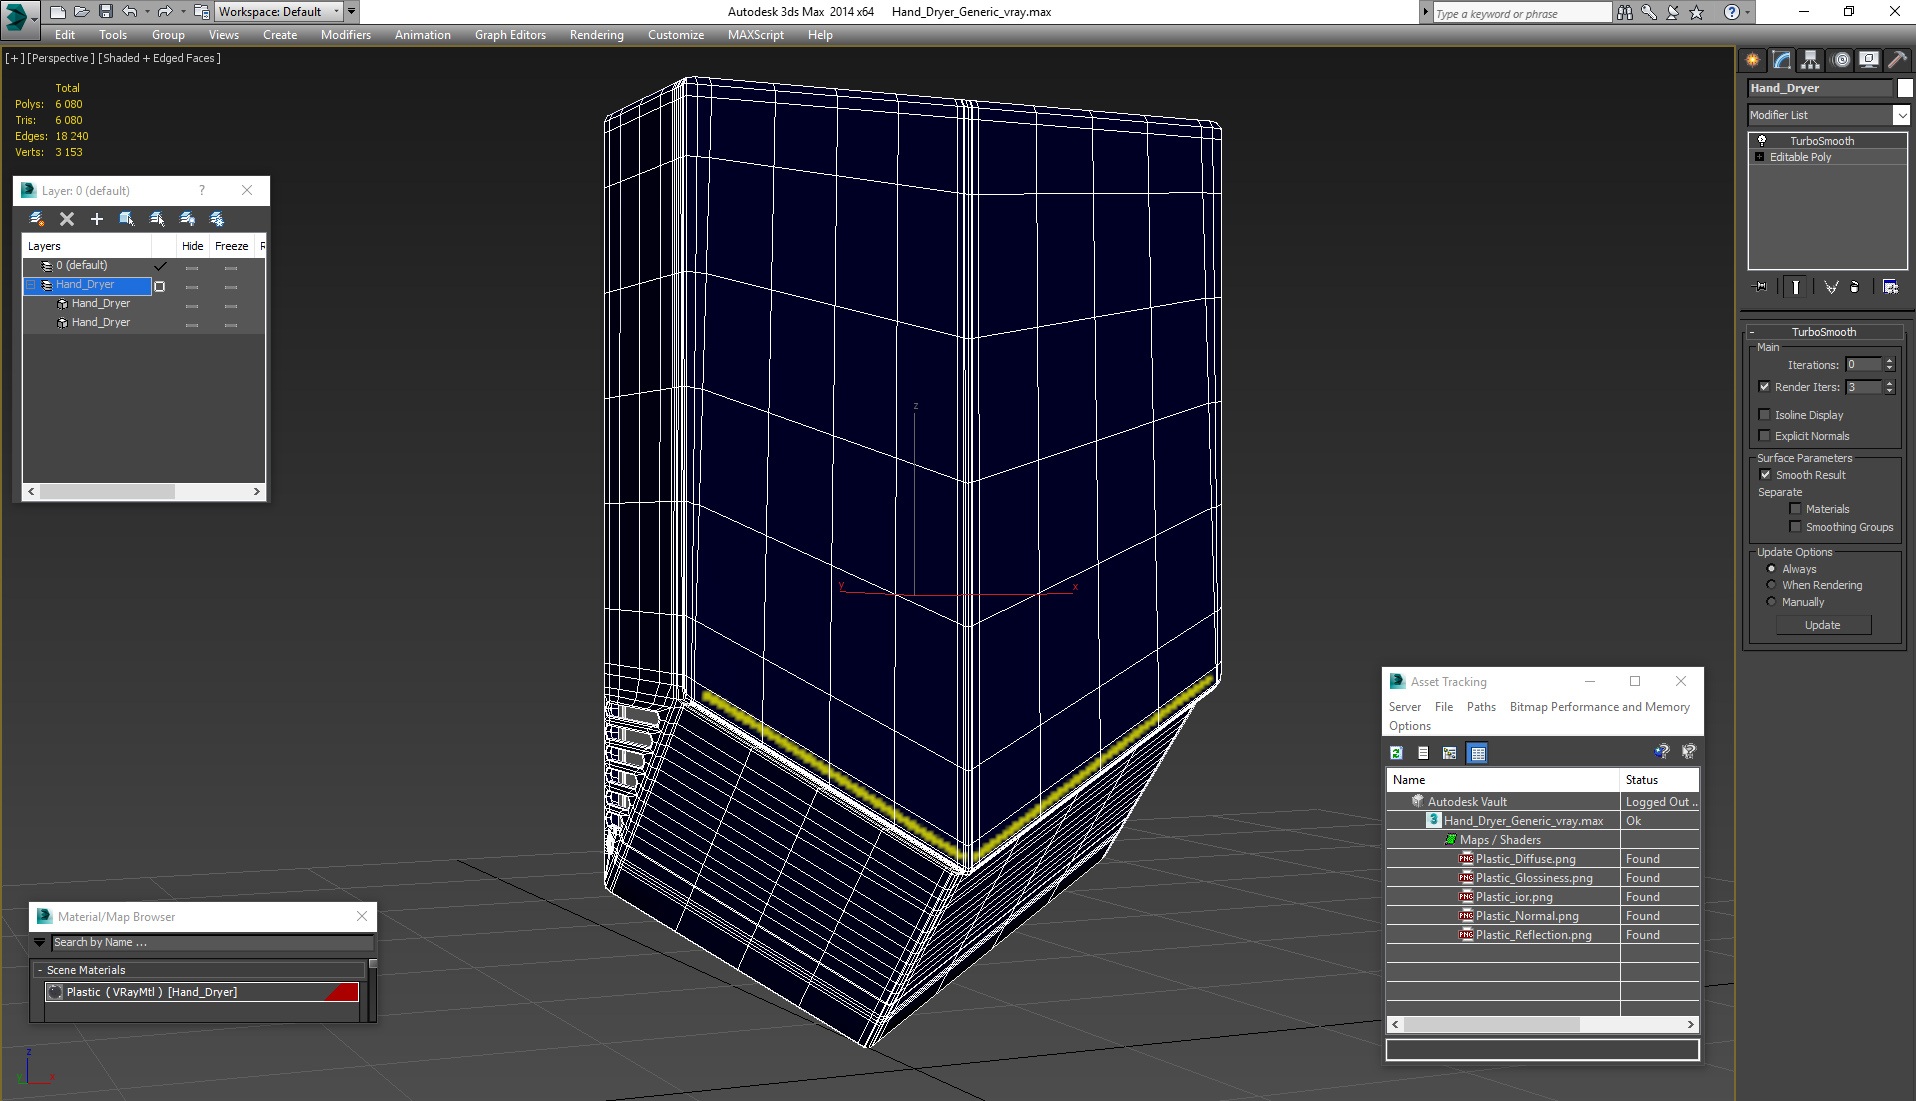The height and width of the screenshot is (1101, 1916).
Task: Click the Perspective viewport label
Action: [60, 58]
